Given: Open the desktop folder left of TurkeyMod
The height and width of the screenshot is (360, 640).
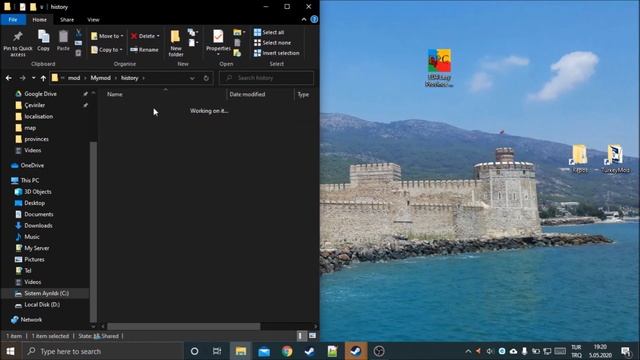Looking at the screenshot, I should pyautogui.click(x=579, y=159).
